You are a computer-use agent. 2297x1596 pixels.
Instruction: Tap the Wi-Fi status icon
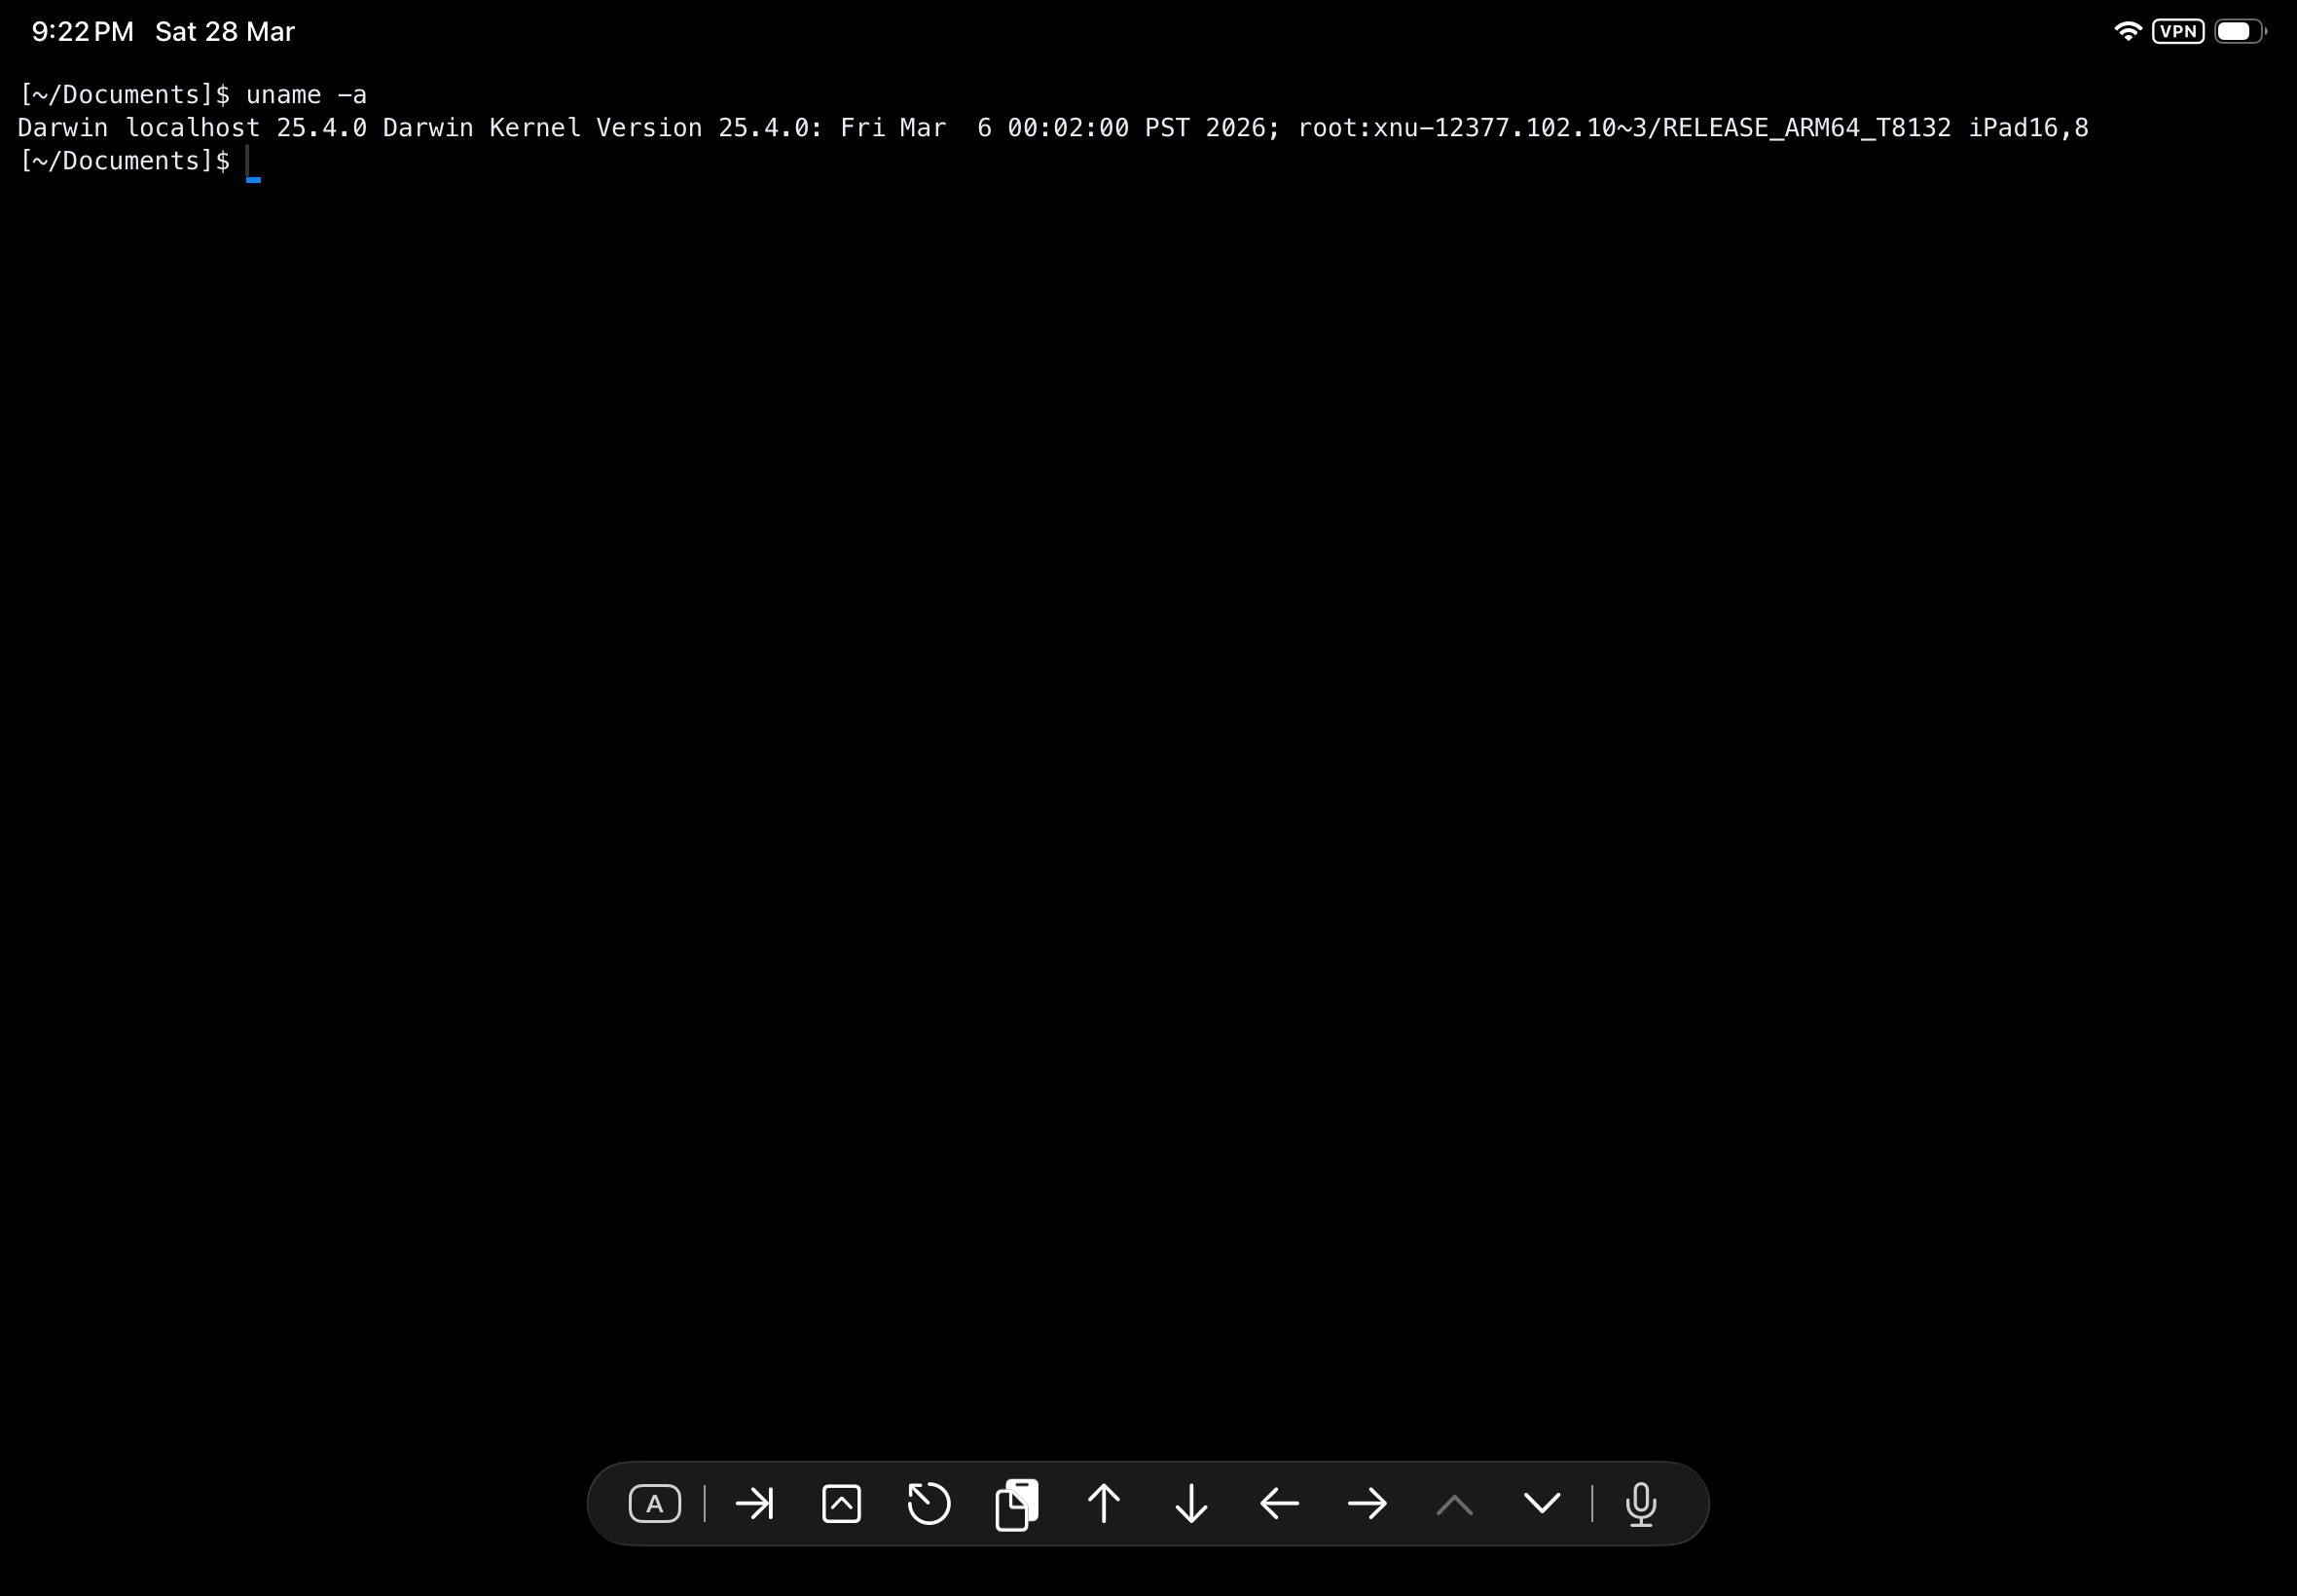click(2127, 32)
